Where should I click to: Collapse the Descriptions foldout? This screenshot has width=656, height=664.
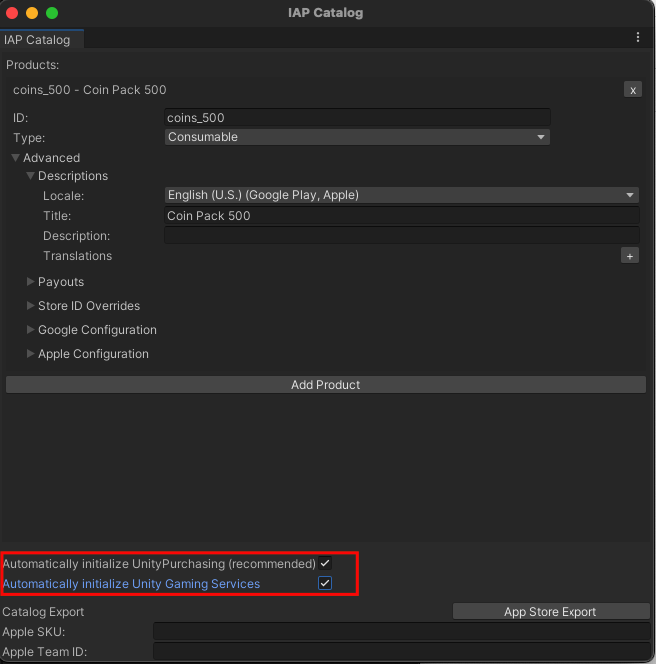[x=31, y=176]
